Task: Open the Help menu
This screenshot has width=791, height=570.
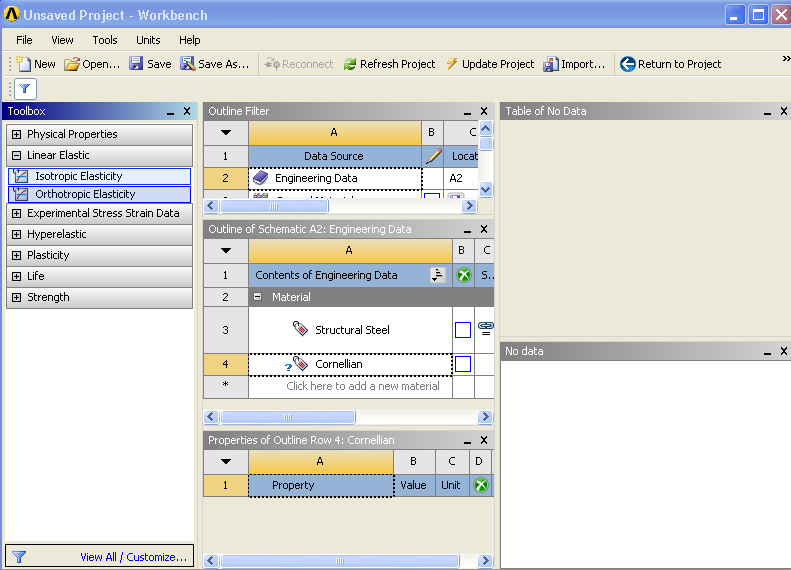Action: (190, 40)
